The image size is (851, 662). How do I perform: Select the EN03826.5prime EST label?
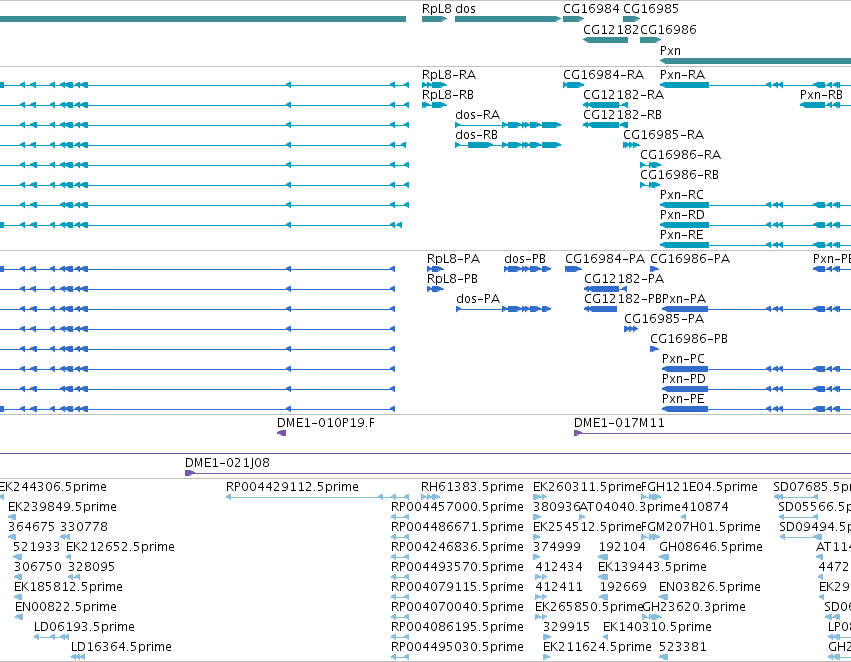coord(709,588)
